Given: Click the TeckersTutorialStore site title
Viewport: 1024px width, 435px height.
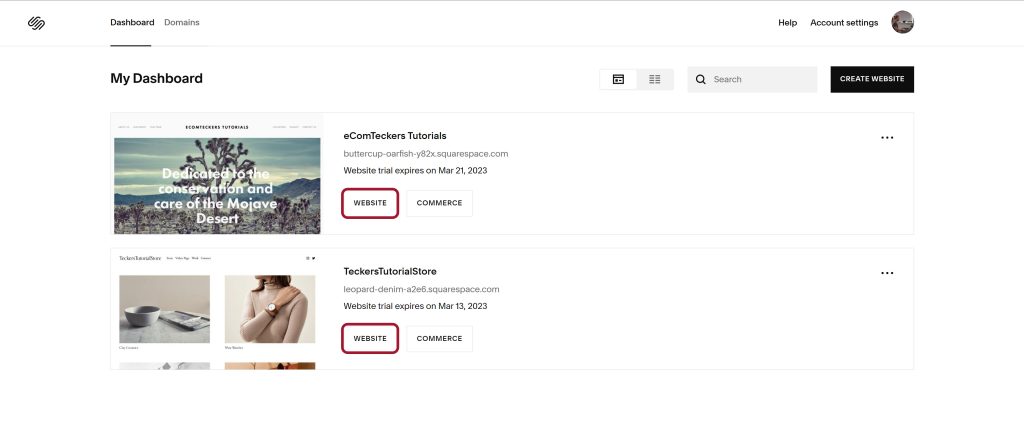Looking at the screenshot, I should point(390,271).
